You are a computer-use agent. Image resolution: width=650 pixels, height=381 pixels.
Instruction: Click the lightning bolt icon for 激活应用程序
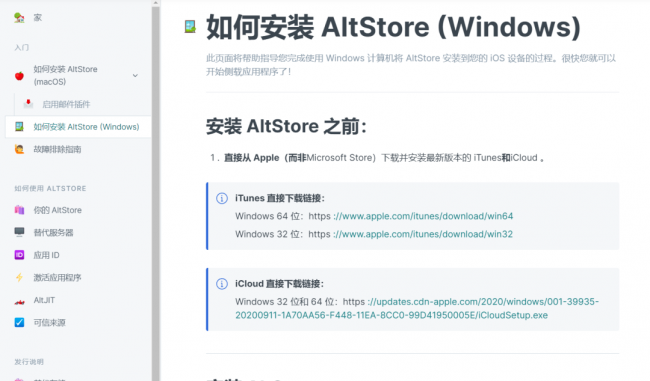tap(19, 277)
